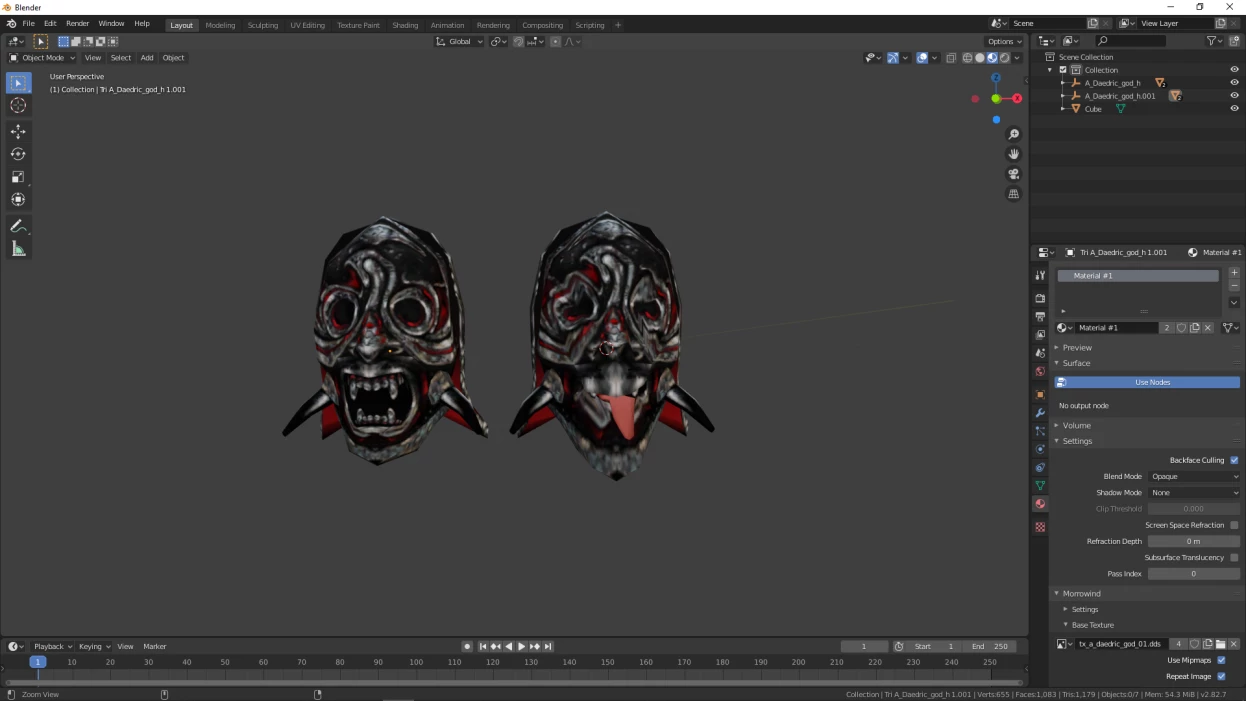Screen dimensions: 1246x701
Task: Click the play animation button
Action: (x=521, y=647)
